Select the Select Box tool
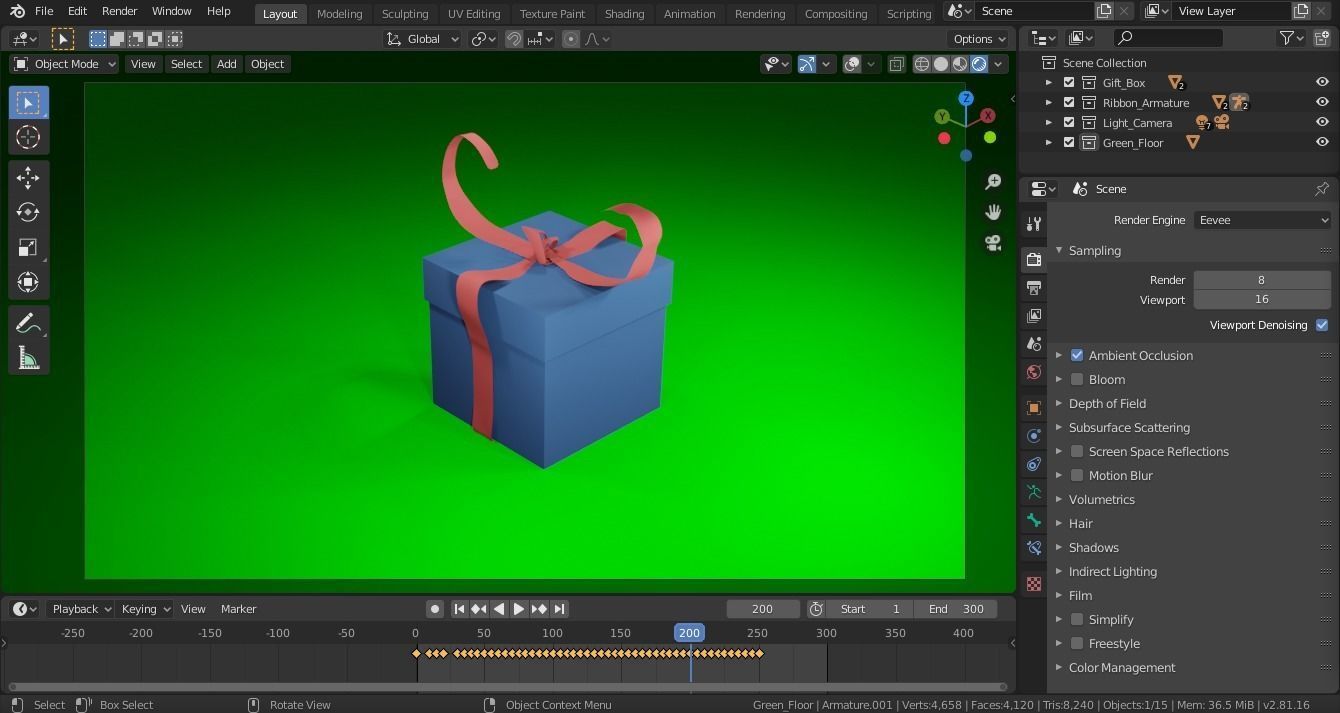1340x713 pixels. point(28,103)
